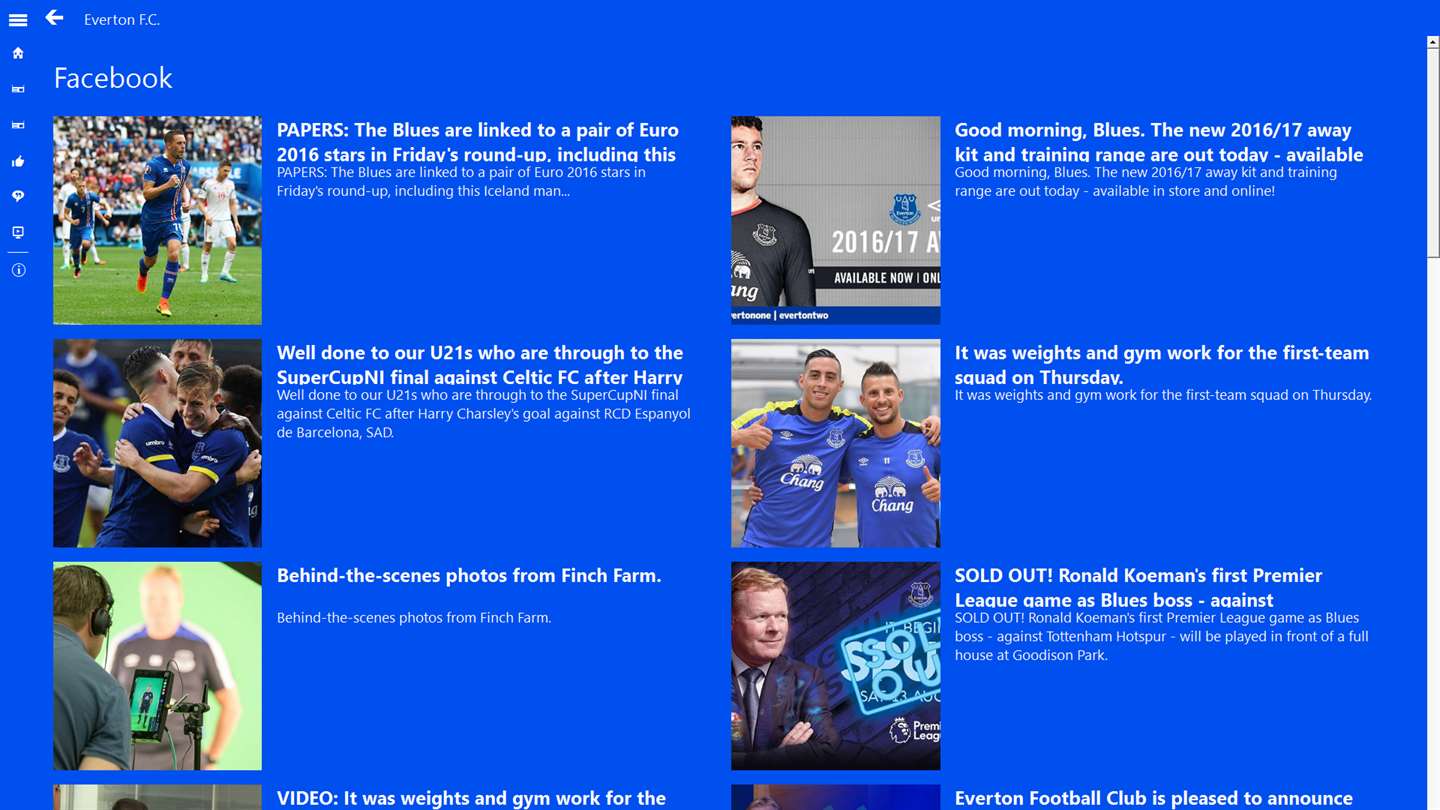The height and width of the screenshot is (810, 1440).
Task: Open the speech bubble quotes icon
Action: (18, 196)
